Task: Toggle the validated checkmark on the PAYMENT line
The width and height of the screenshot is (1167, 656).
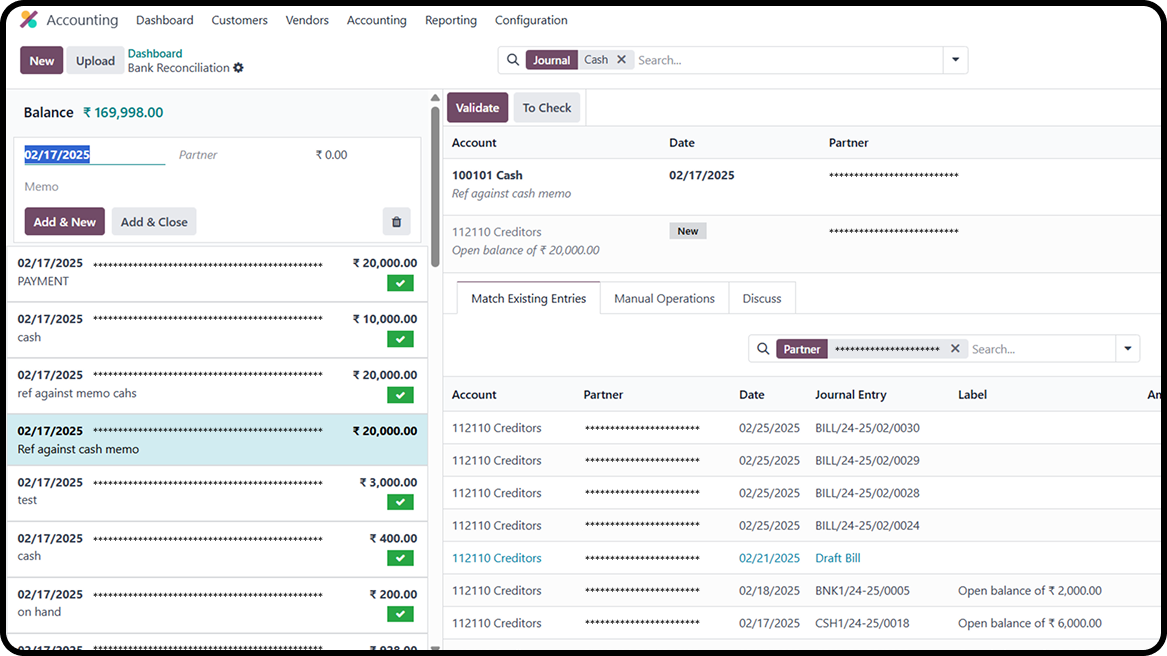Action: [x=399, y=283]
